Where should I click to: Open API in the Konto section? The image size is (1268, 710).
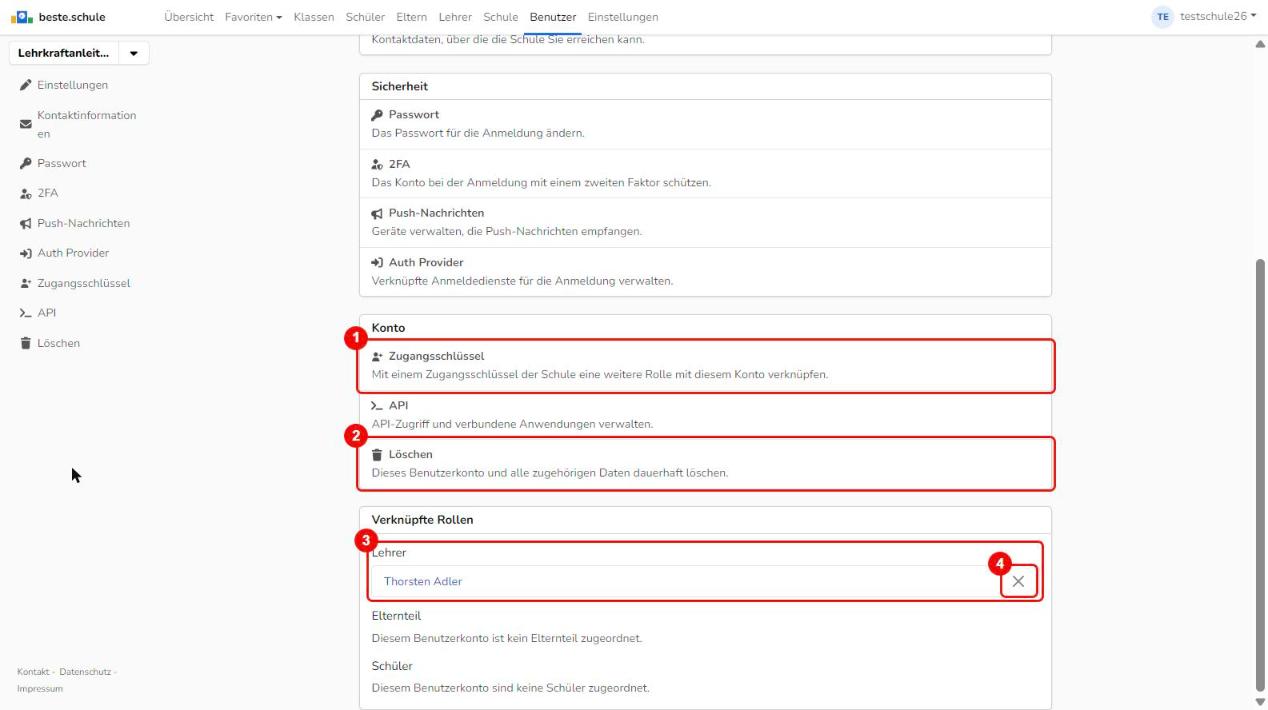[x=705, y=414]
